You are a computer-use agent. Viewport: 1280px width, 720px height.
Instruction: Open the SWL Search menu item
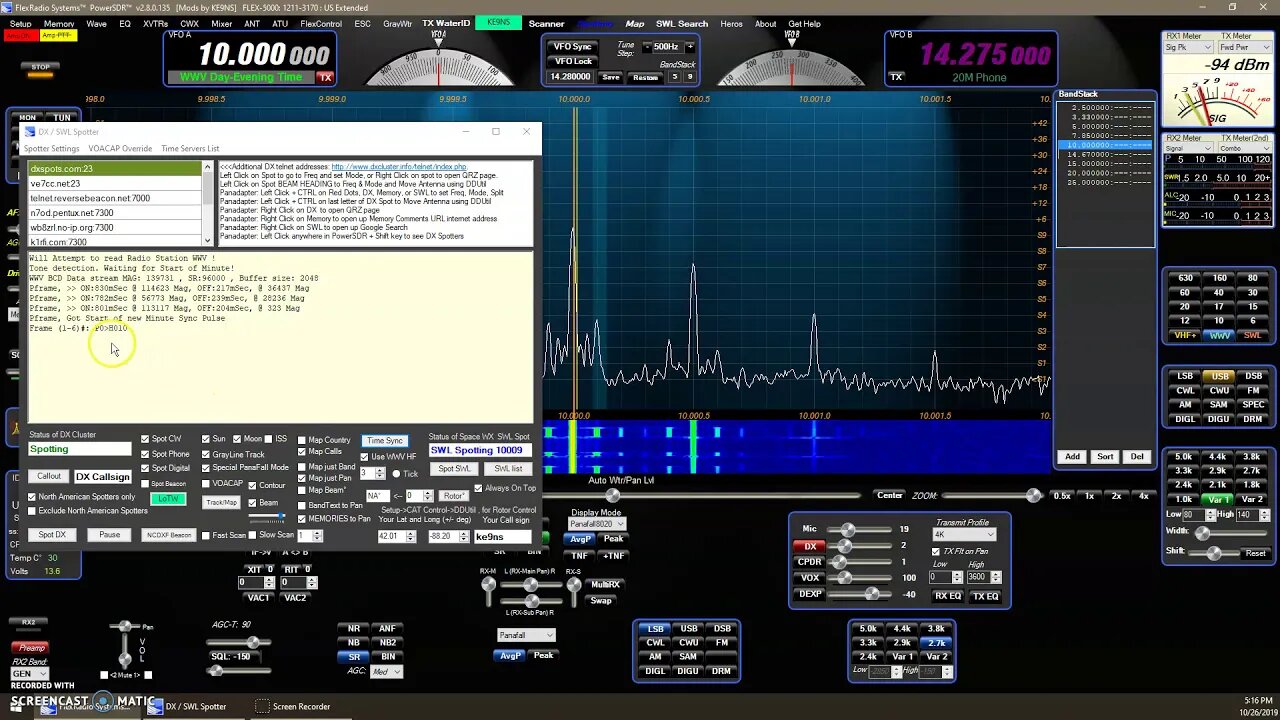681,24
